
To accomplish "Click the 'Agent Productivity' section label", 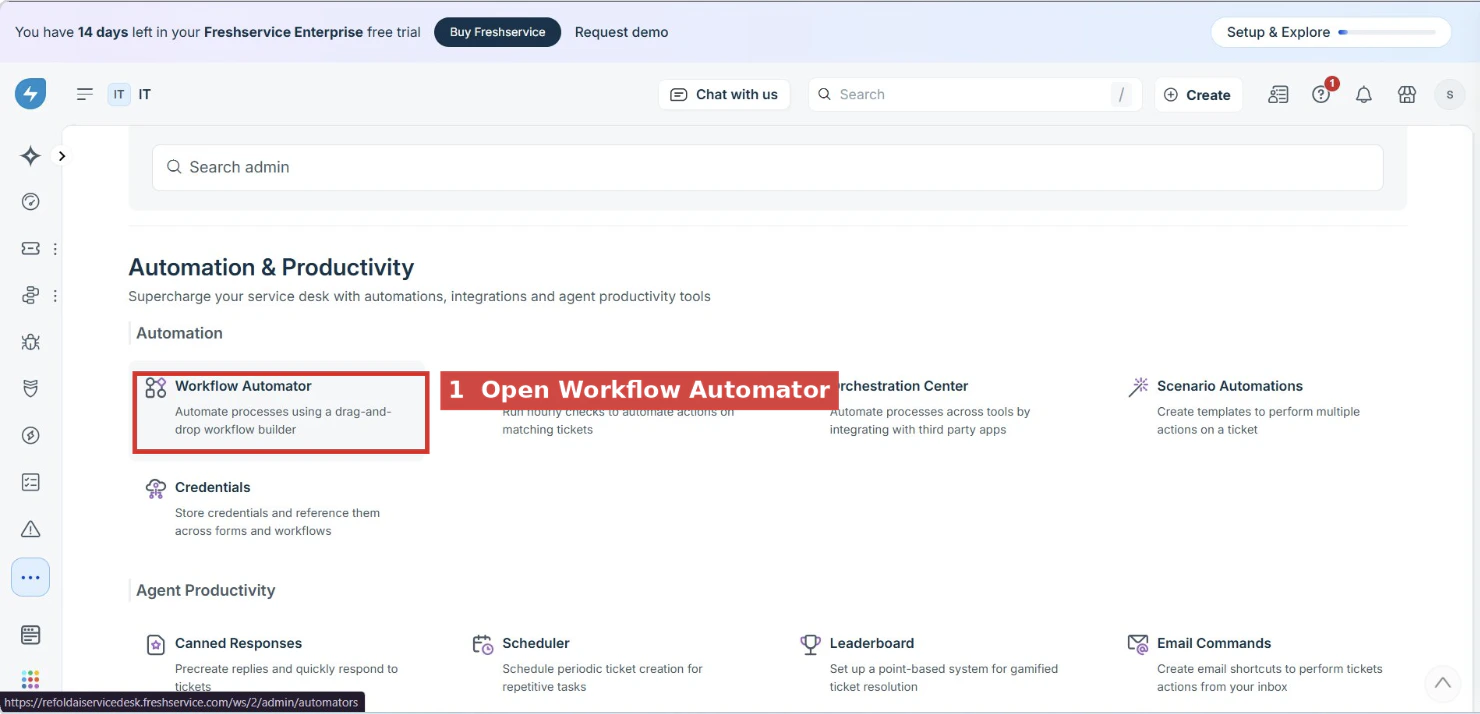I will (x=206, y=590).
